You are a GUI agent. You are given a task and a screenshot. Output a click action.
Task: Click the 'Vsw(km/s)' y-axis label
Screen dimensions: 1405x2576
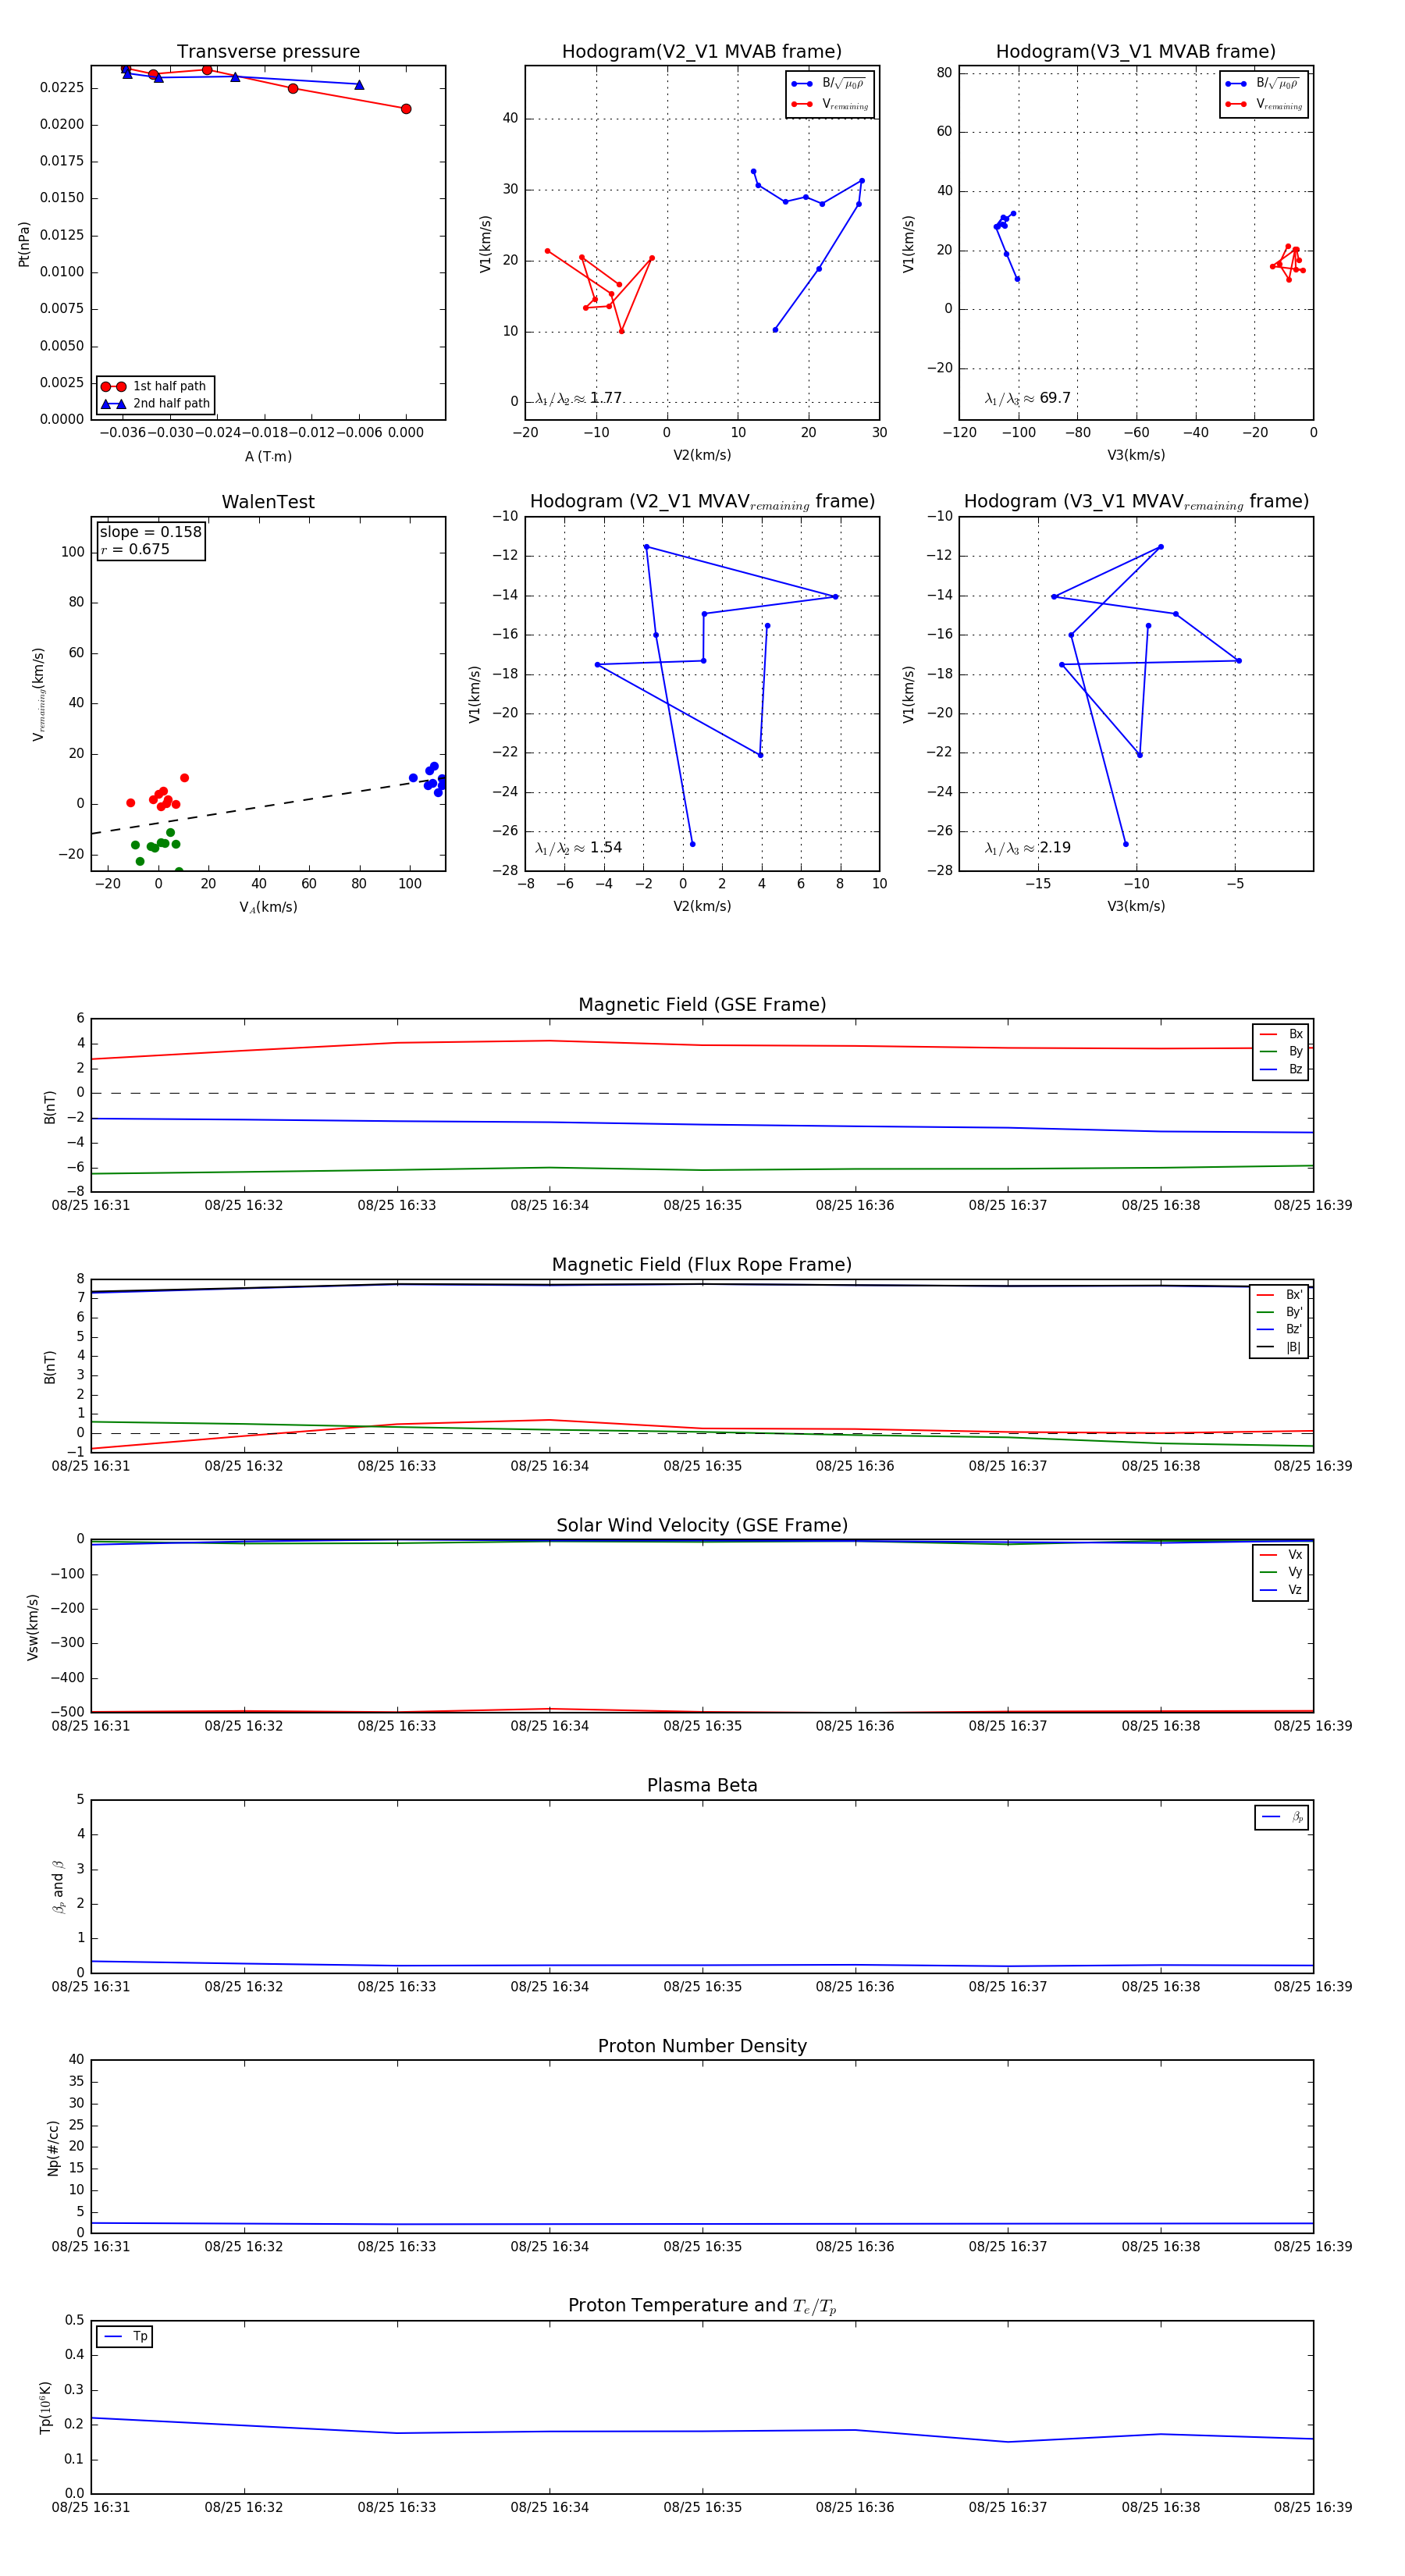click(32, 1627)
